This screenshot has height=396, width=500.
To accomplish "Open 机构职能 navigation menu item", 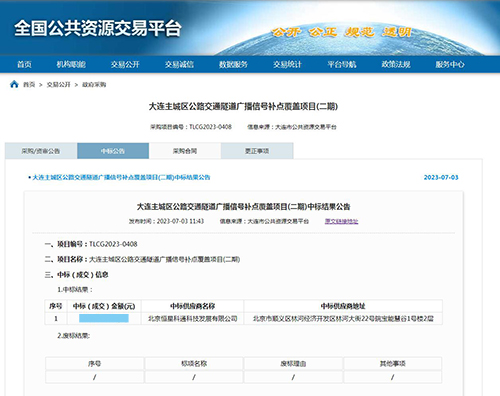I will pos(71,64).
